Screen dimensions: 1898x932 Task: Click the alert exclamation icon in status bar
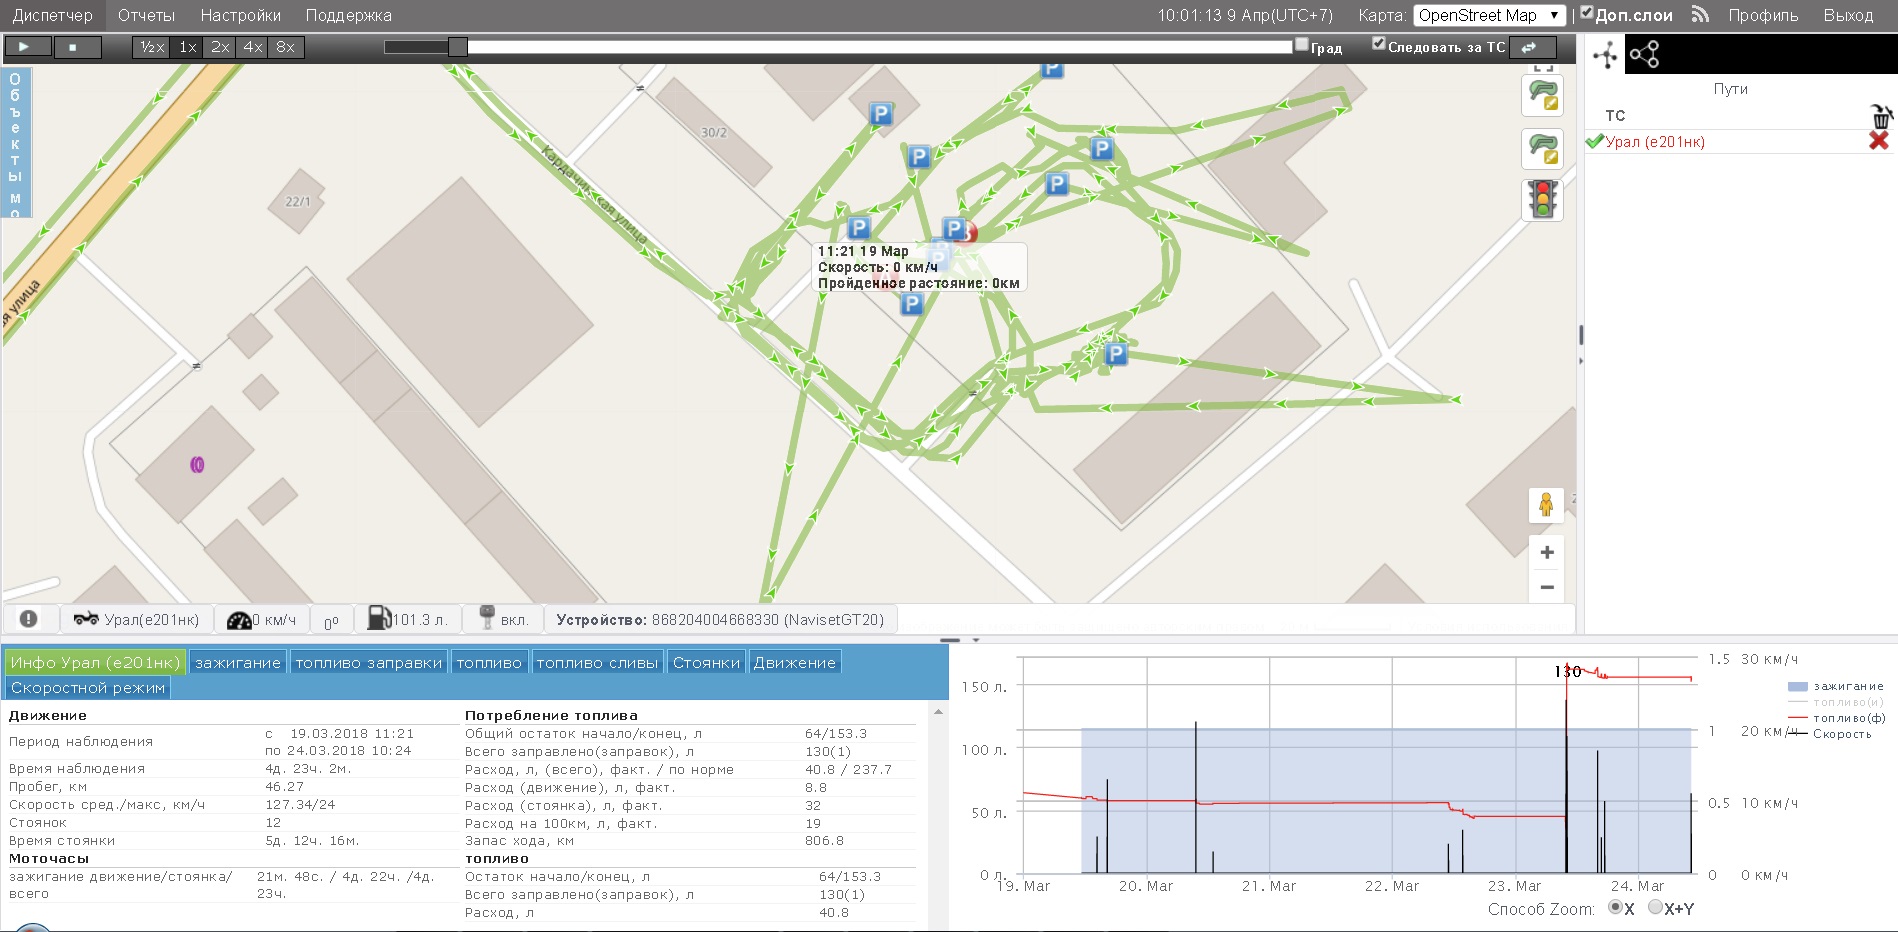(29, 619)
